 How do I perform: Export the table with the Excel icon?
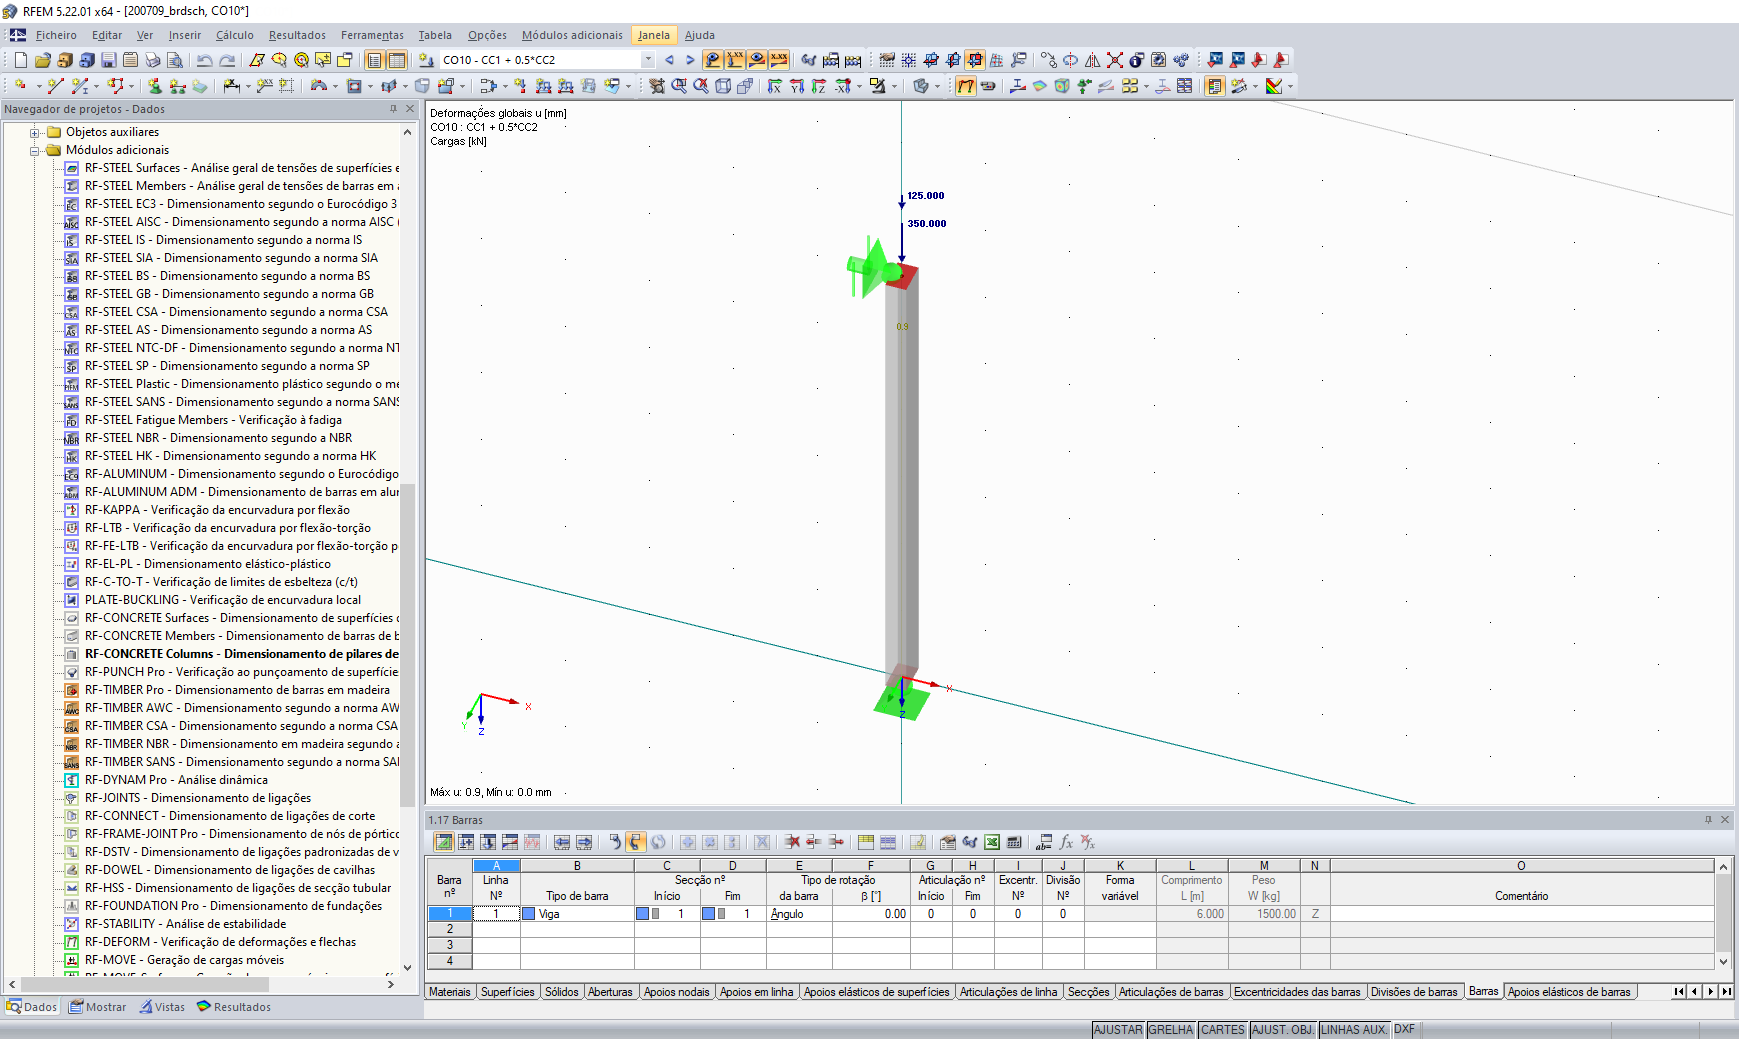(992, 843)
